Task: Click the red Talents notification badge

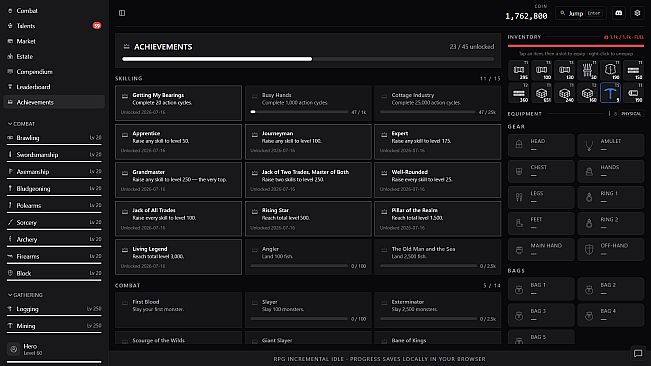Action: (x=97, y=26)
